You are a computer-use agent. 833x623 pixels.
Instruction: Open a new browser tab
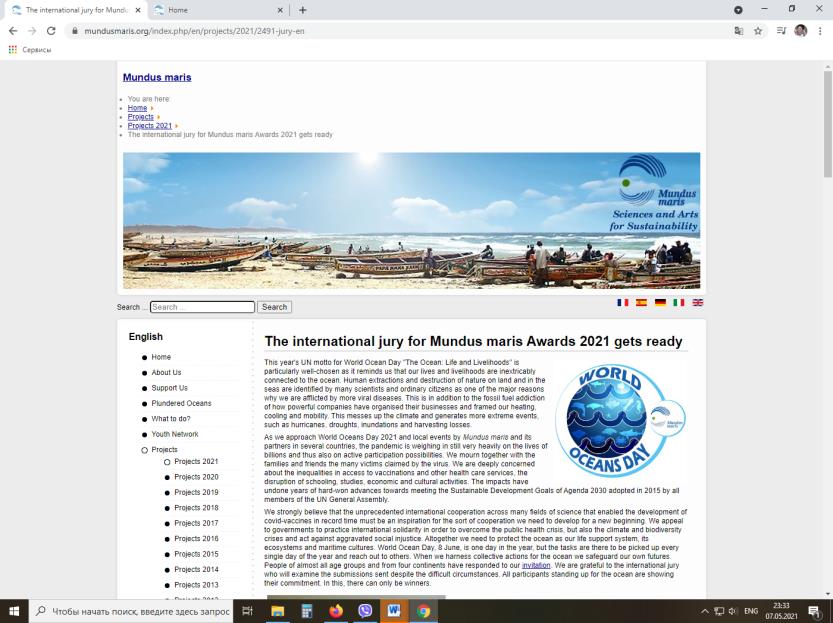coord(302,10)
